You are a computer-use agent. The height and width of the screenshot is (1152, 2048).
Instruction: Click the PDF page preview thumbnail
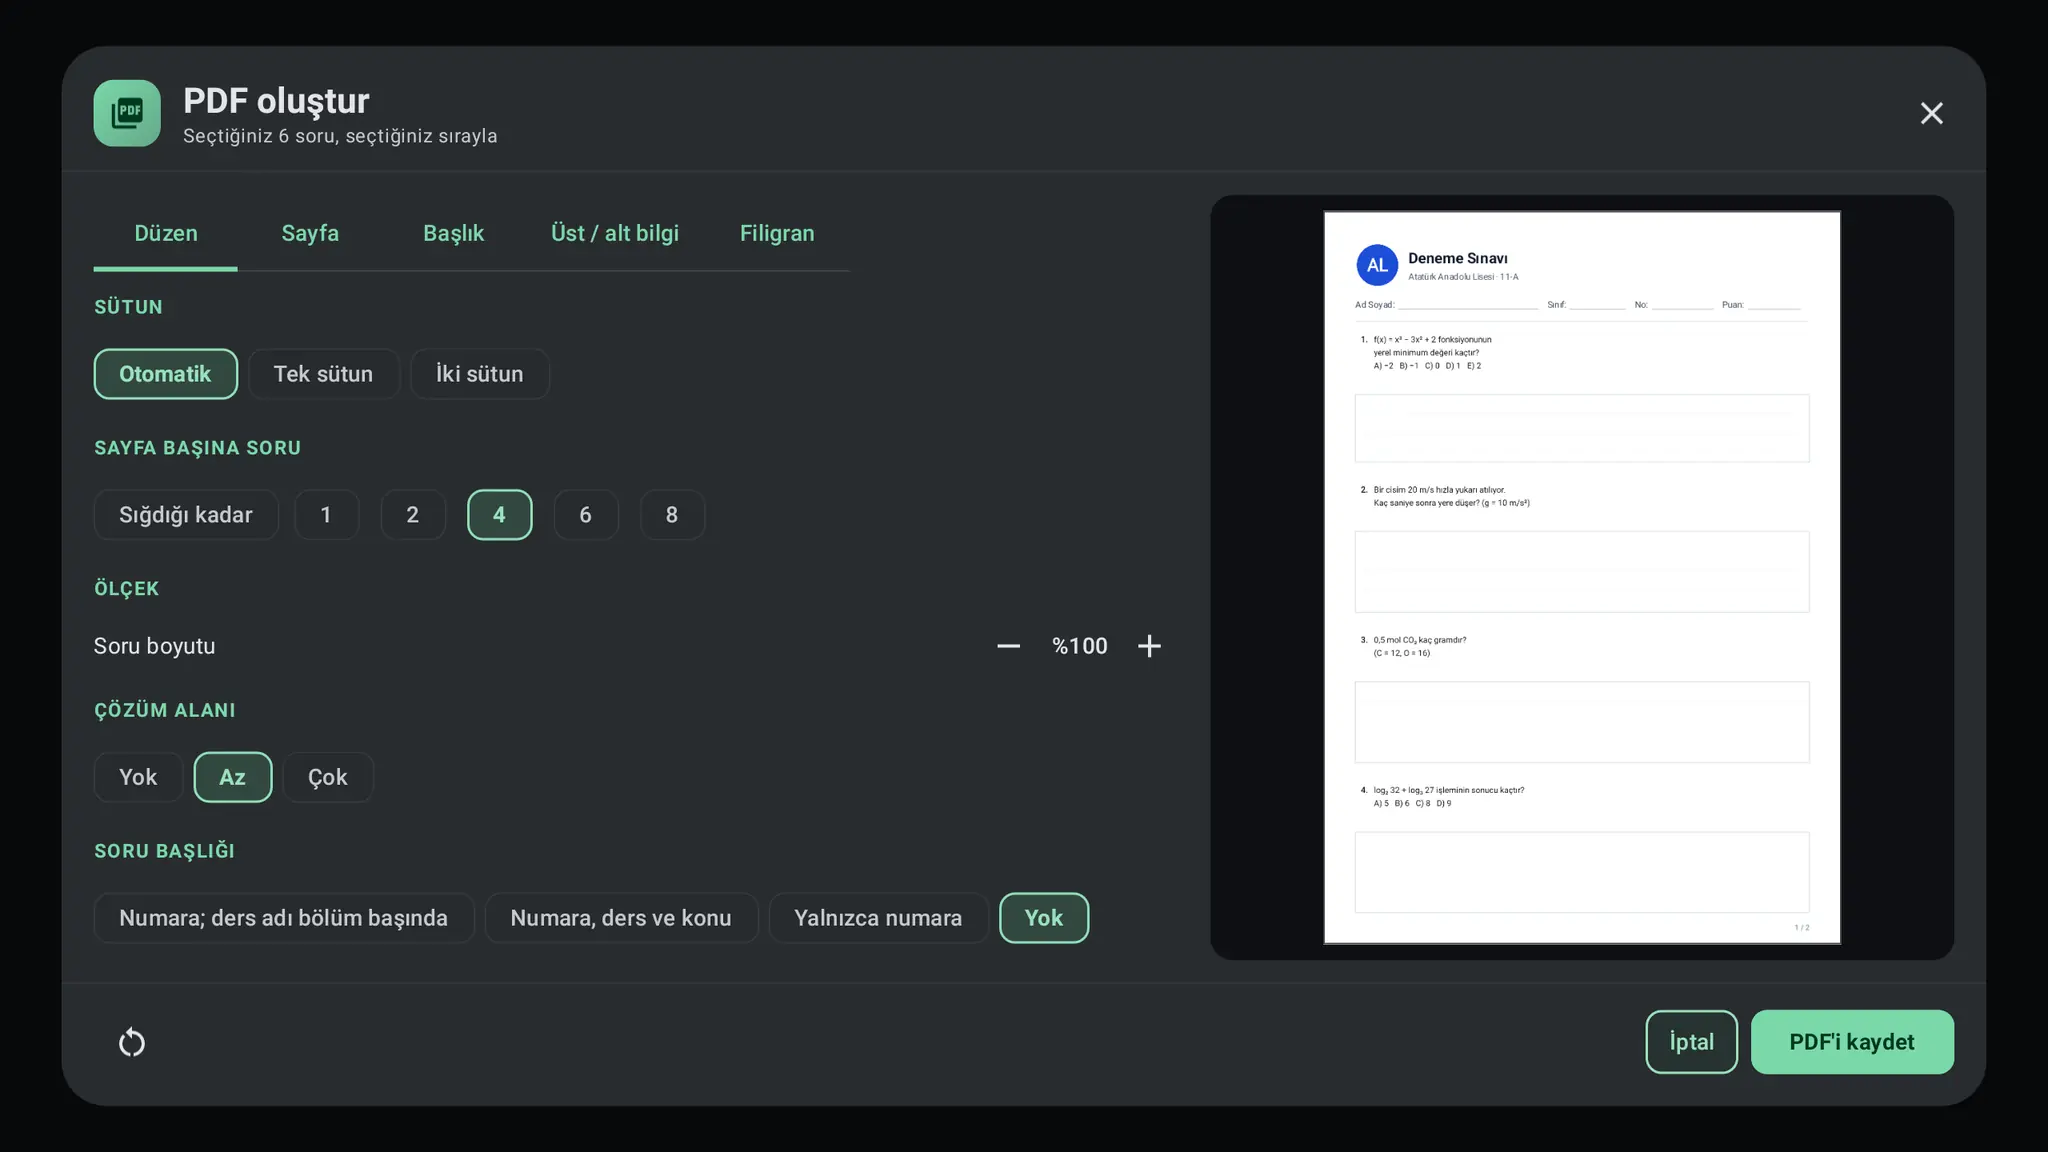point(1582,577)
